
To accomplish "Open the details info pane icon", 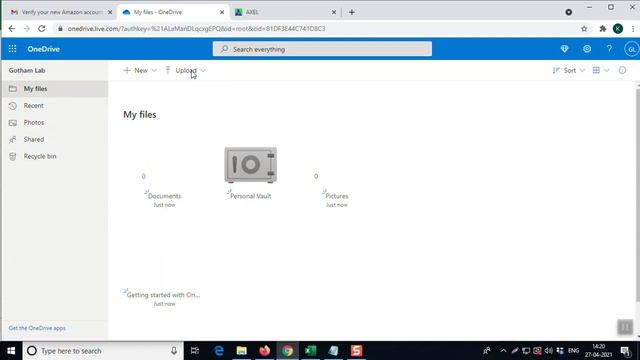I will point(622,70).
